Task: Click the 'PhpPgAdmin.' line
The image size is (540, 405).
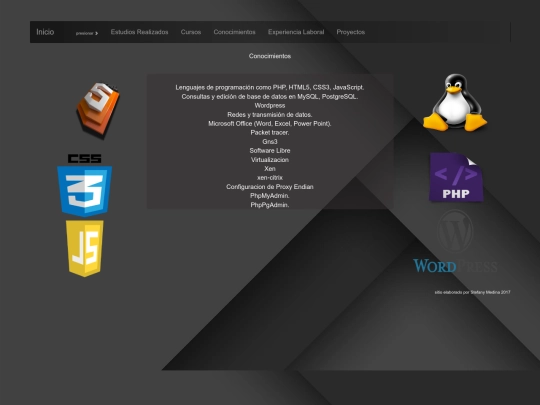Action: click(270, 205)
